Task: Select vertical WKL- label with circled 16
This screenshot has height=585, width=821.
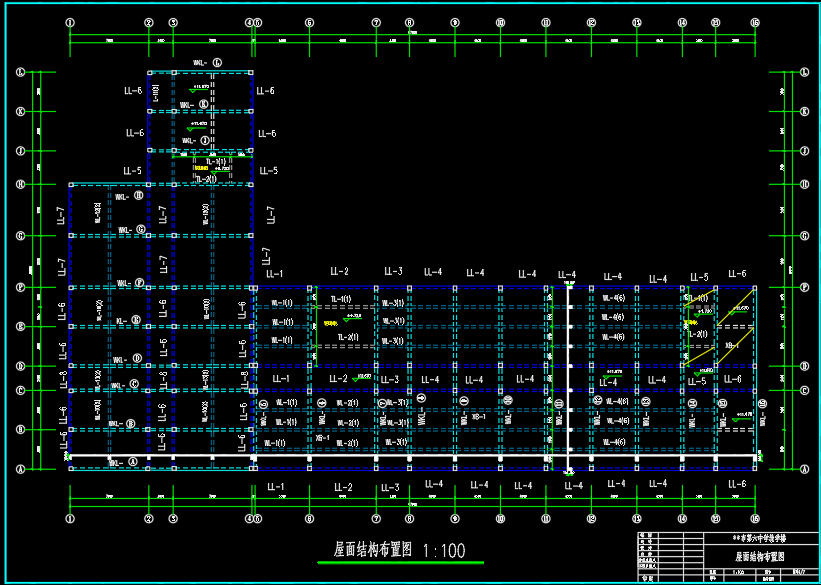Action: tap(762, 413)
